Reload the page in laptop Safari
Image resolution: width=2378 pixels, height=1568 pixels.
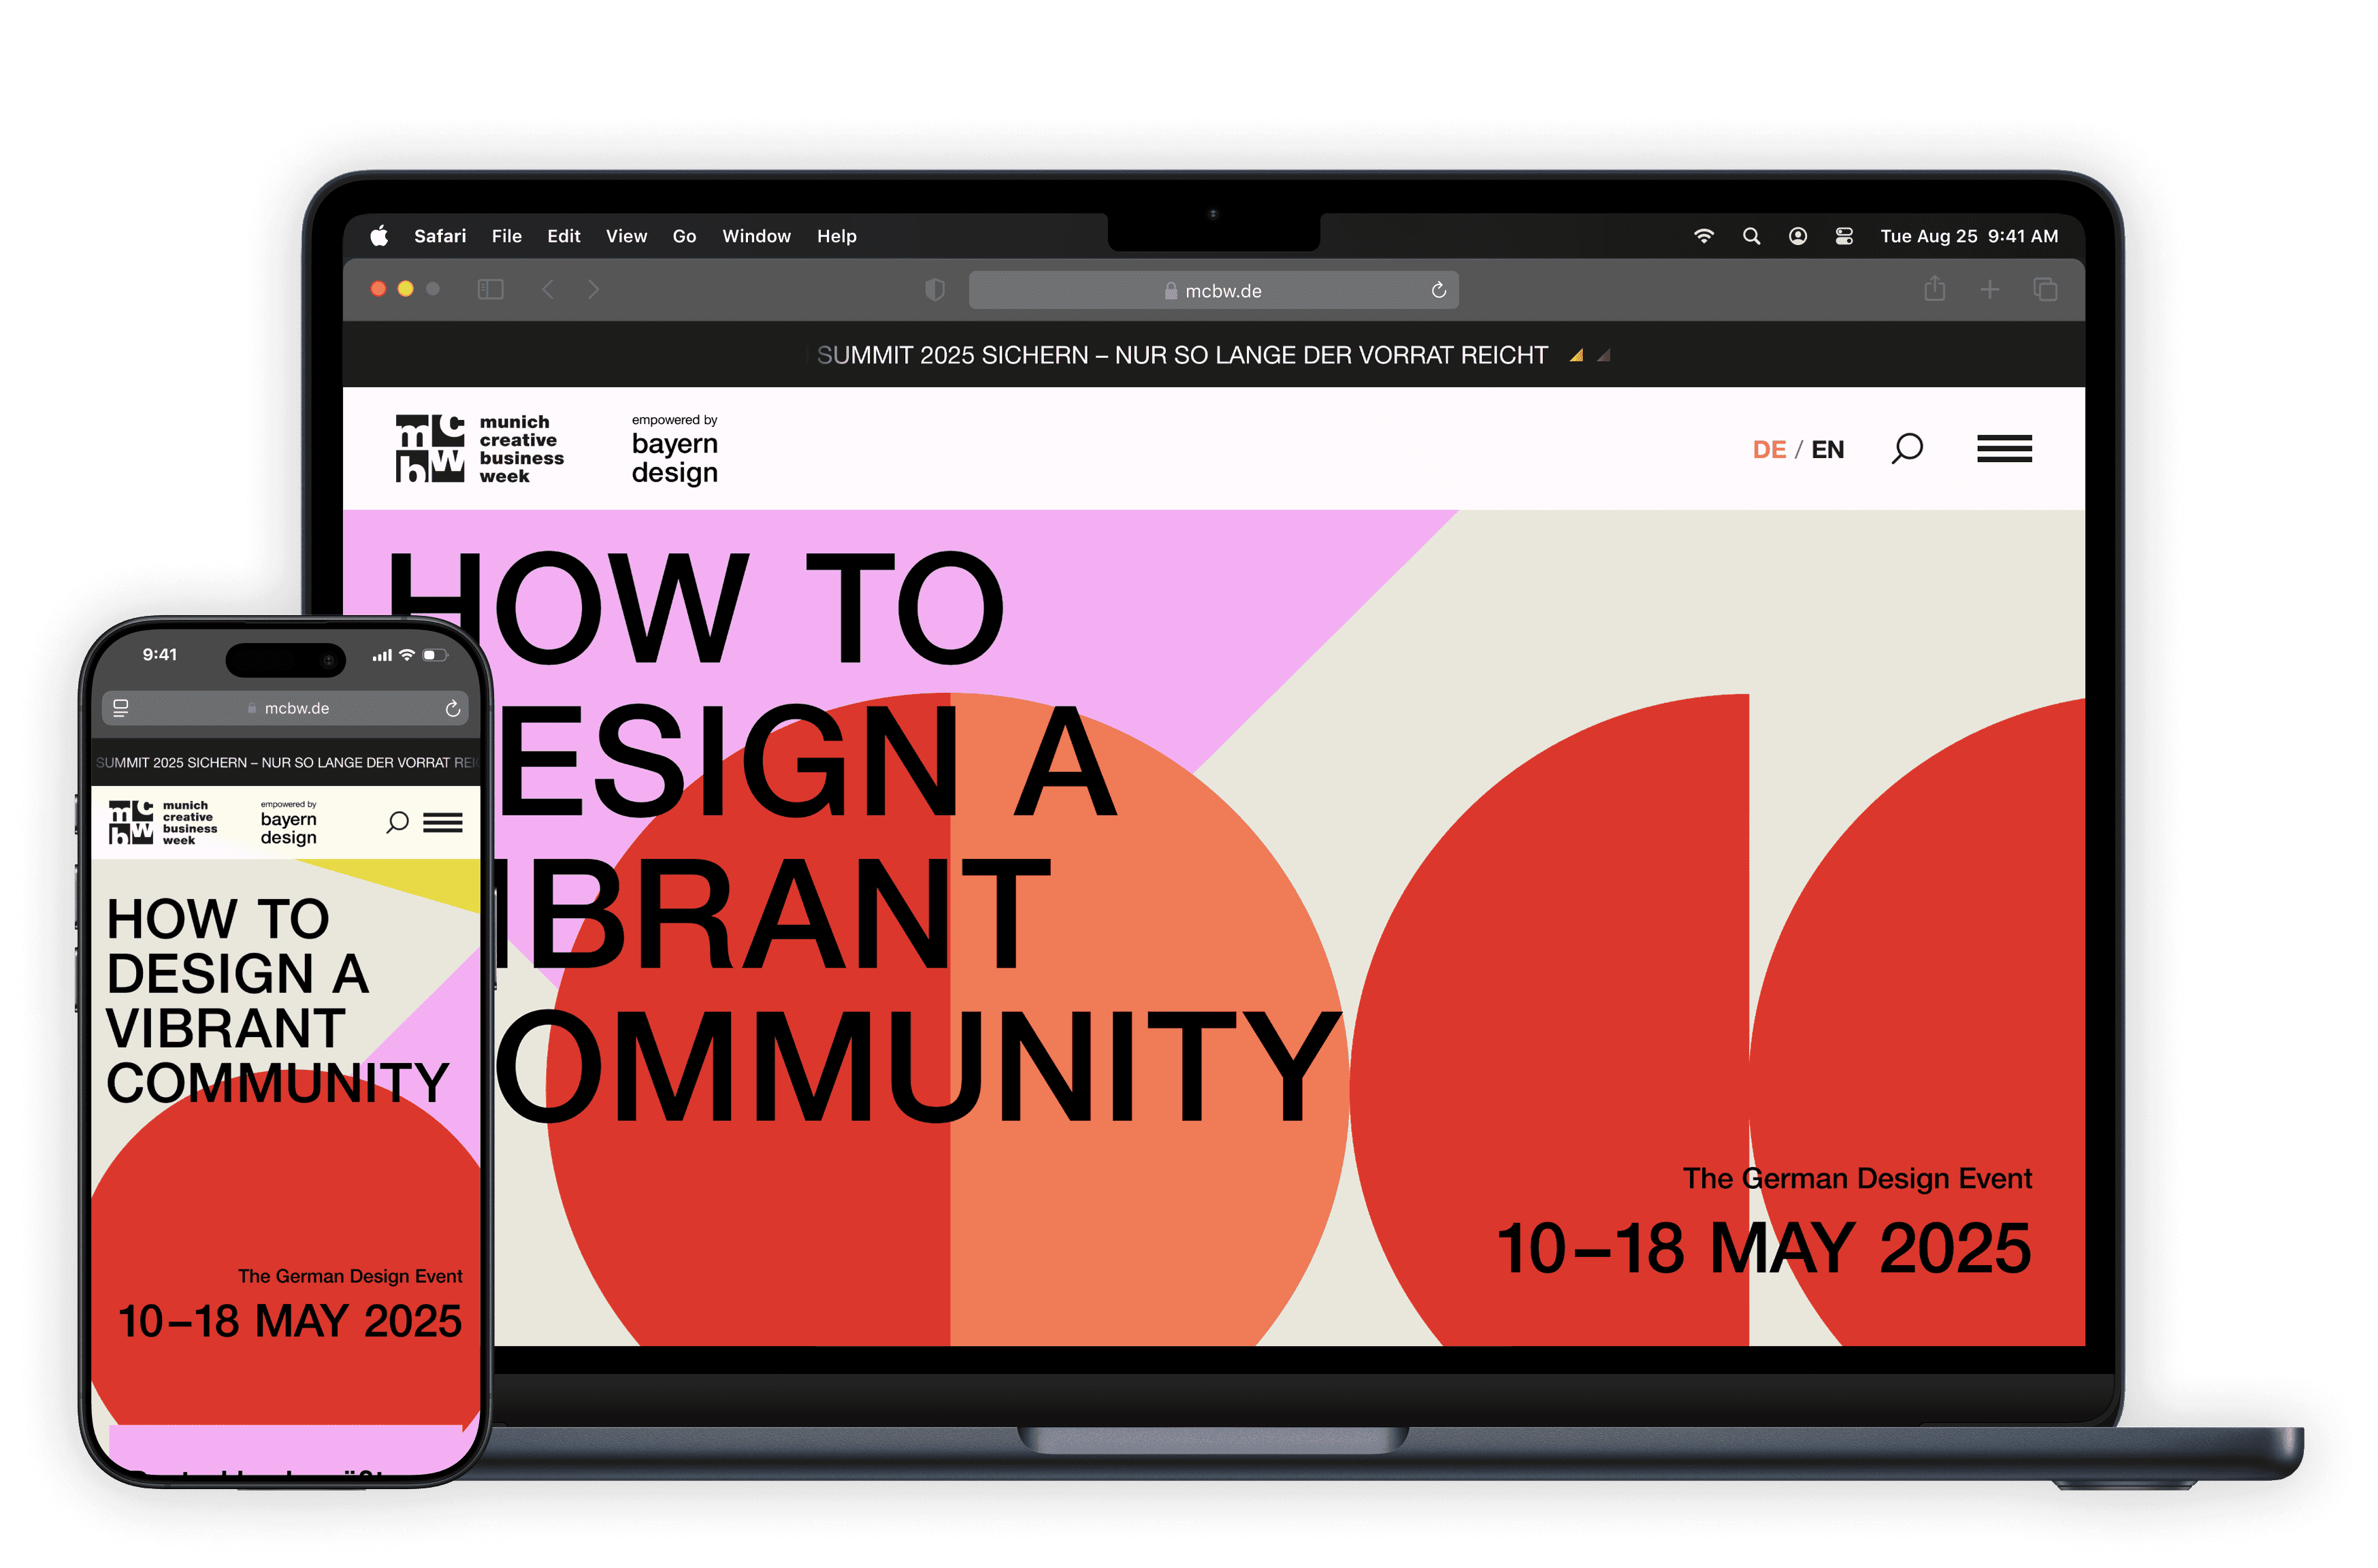pyautogui.click(x=1438, y=290)
